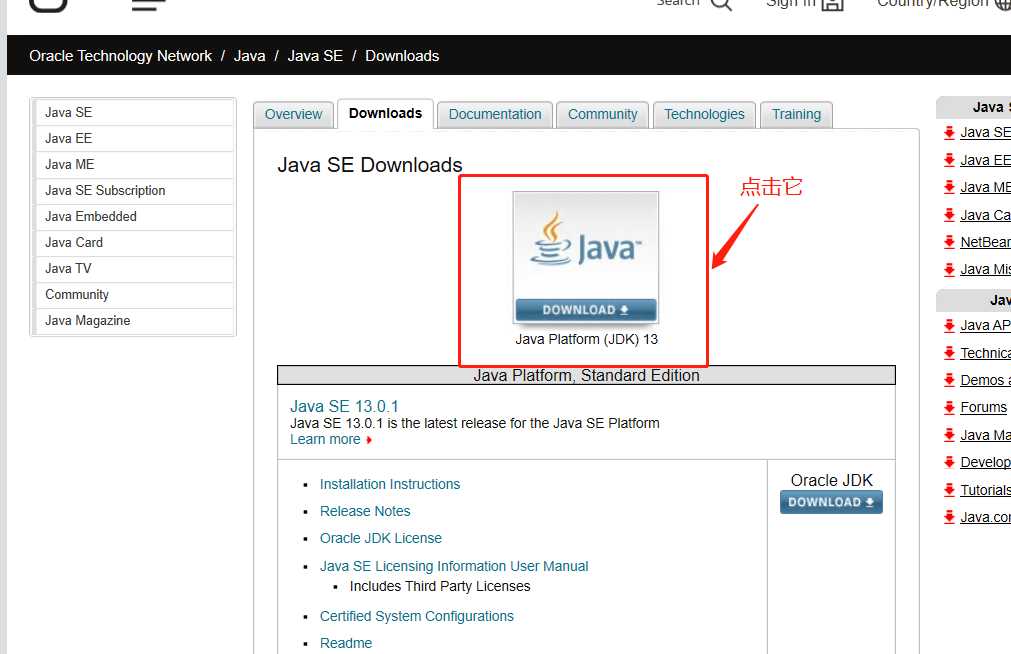1011x654 pixels.
Task: Click the Sign In account icon
Action: [832, 5]
